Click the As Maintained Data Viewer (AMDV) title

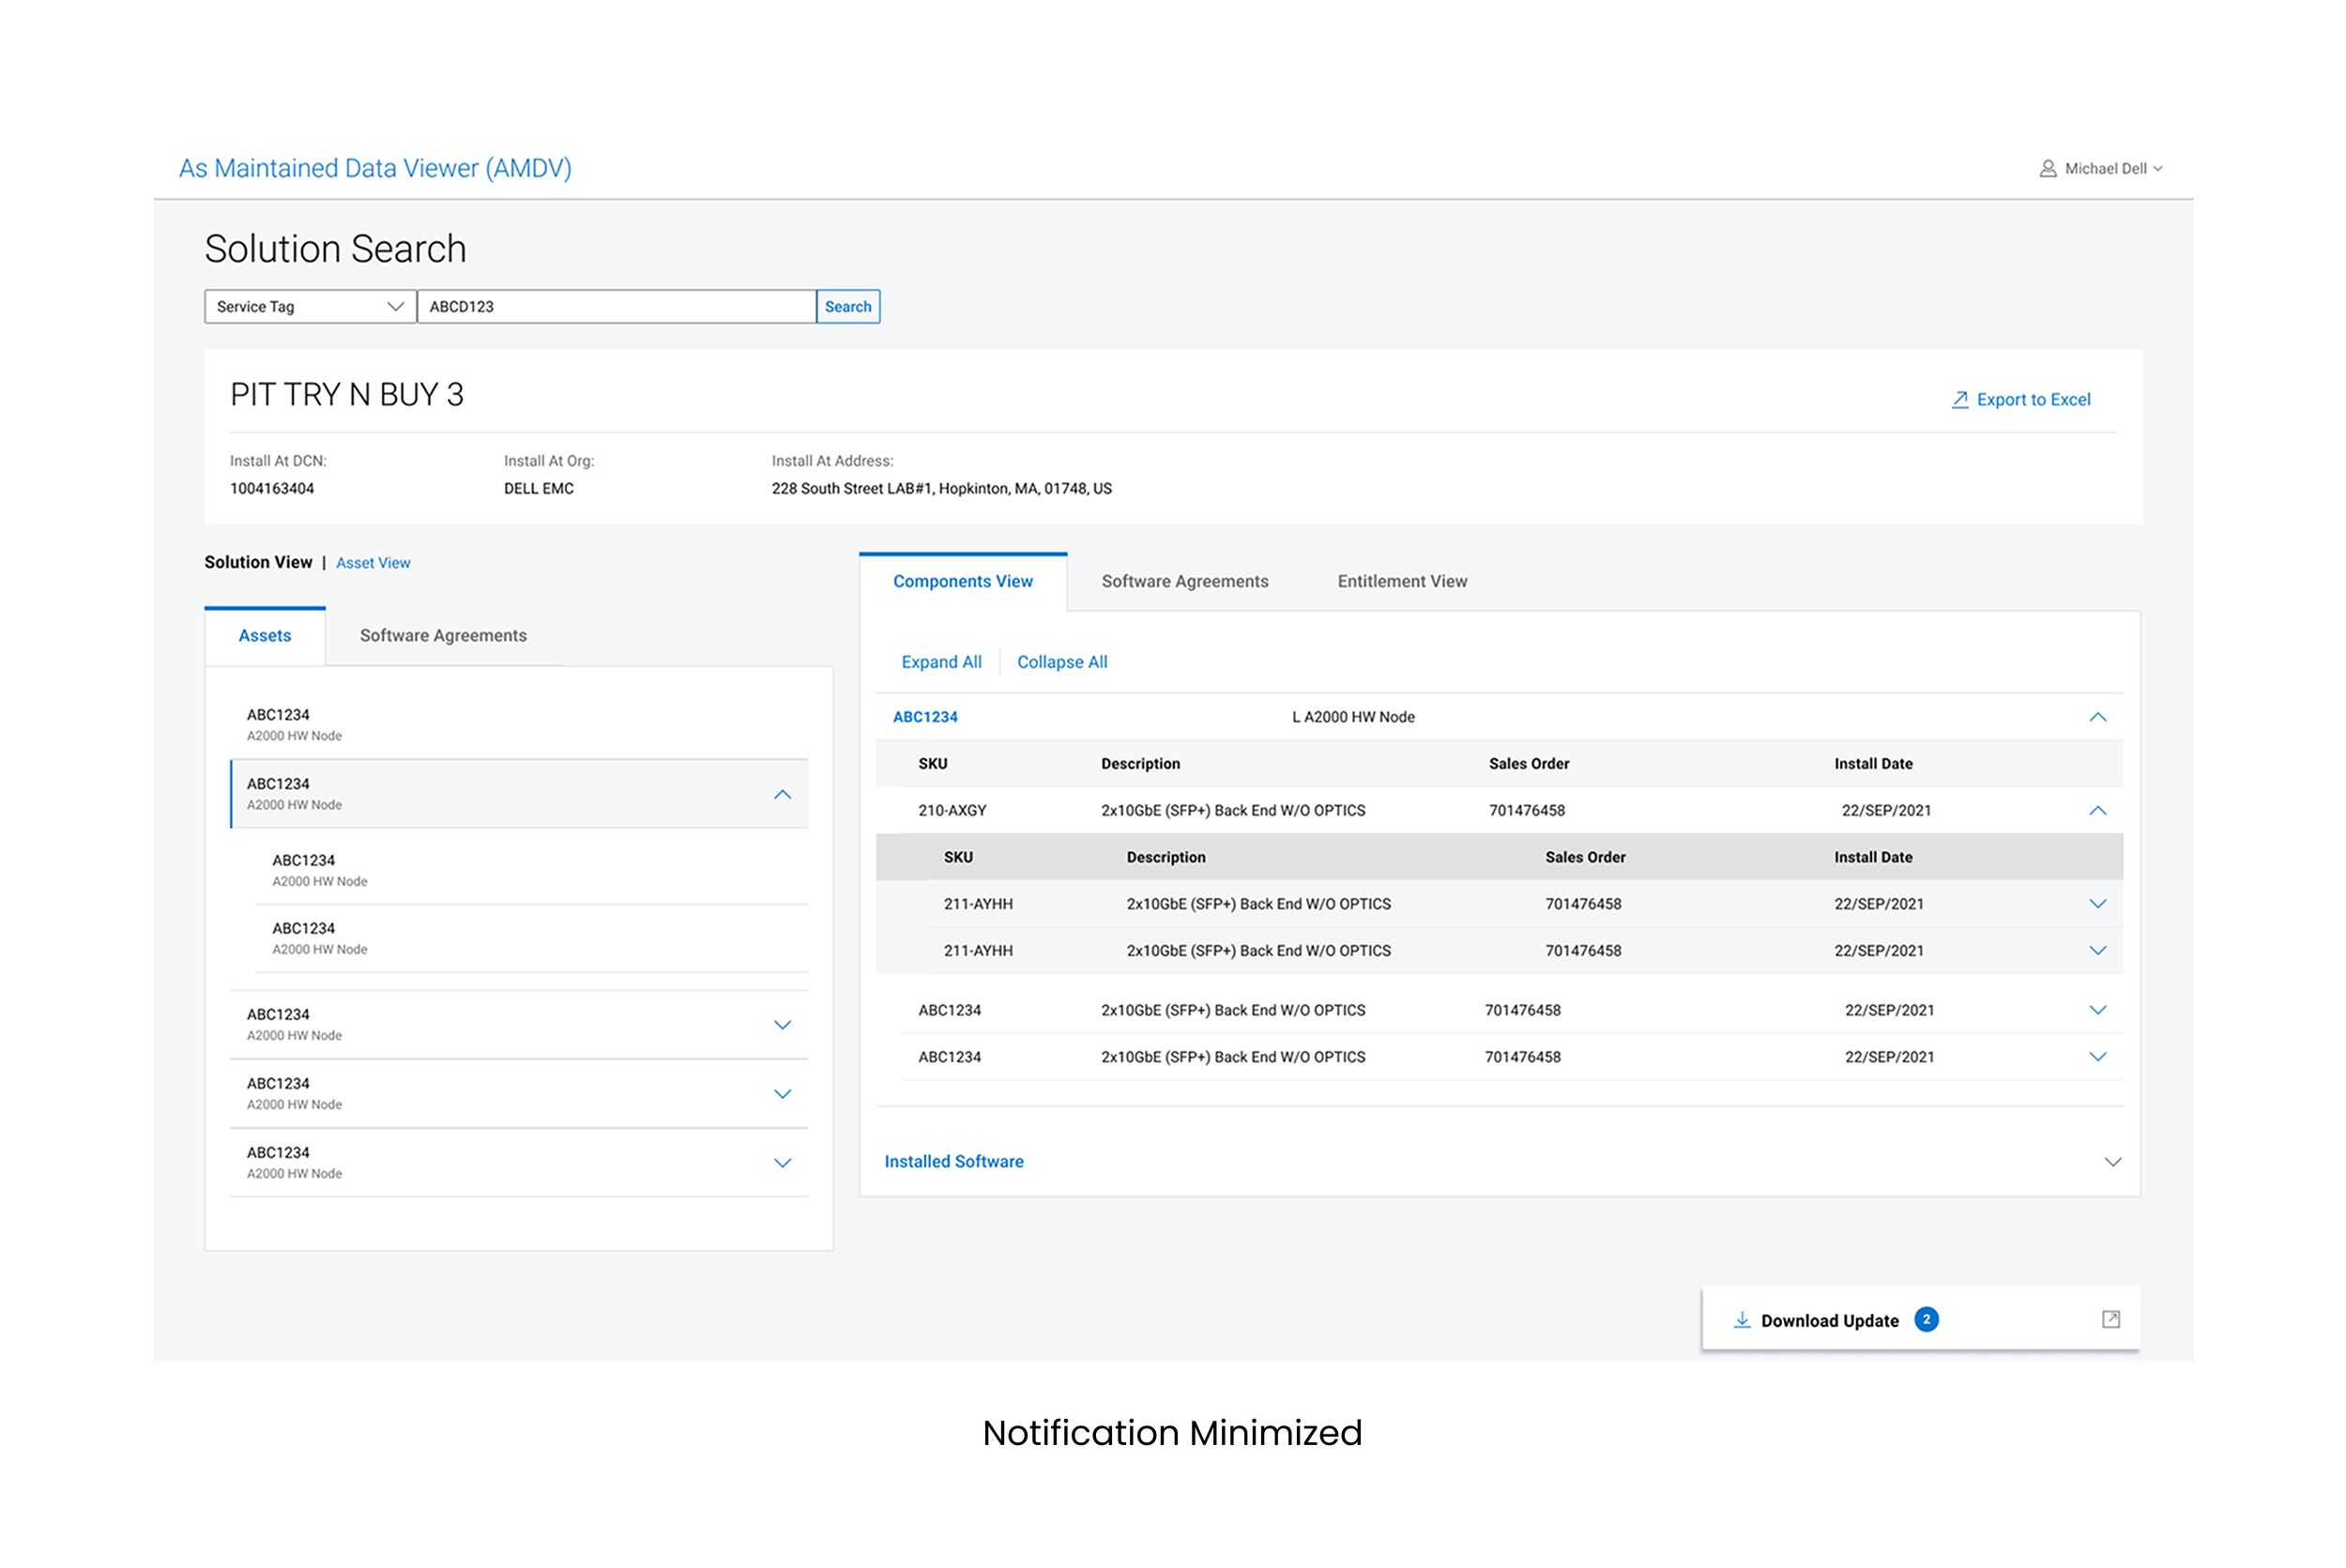(375, 168)
